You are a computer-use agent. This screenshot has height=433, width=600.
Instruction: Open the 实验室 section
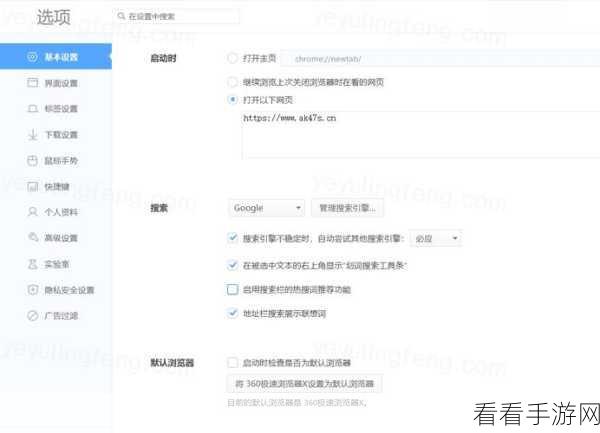tap(56, 264)
